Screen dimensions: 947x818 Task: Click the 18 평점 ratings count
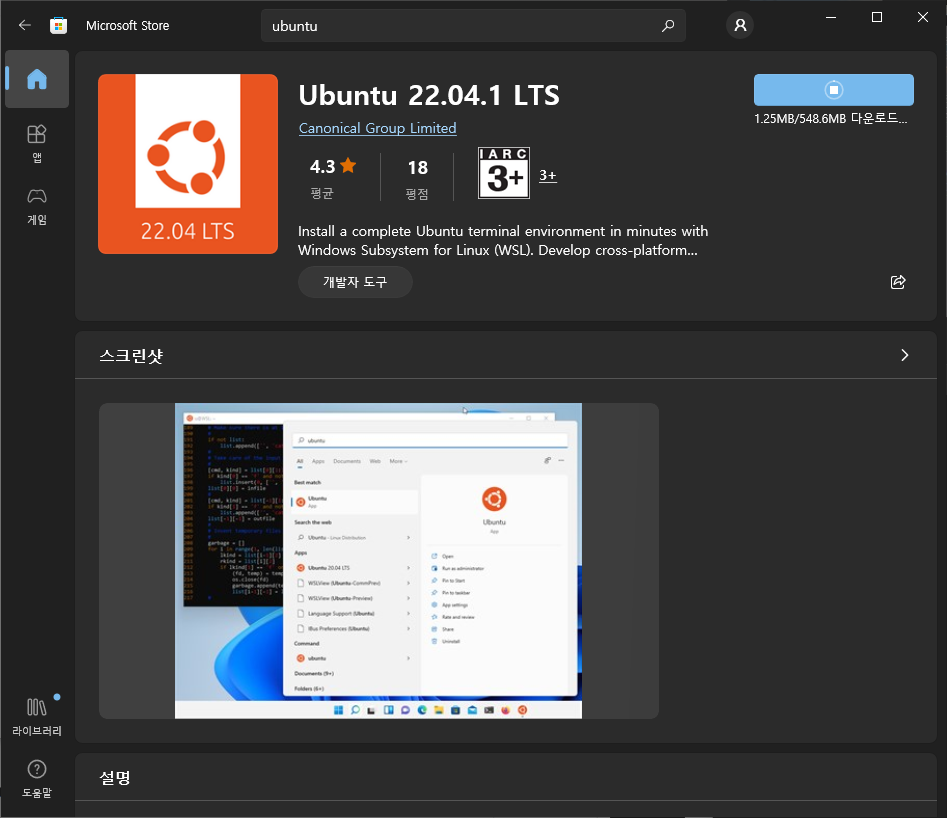coord(417,178)
